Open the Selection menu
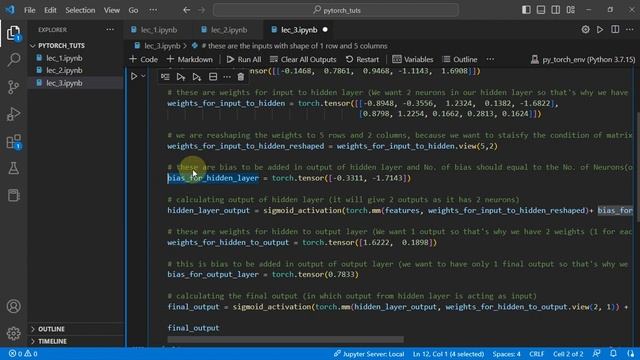This screenshot has width=640, height=360. click(x=80, y=10)
